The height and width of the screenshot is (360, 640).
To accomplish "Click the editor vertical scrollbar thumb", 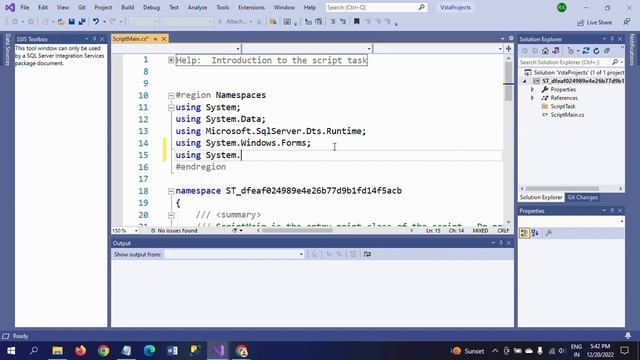I will pos(508,82).
